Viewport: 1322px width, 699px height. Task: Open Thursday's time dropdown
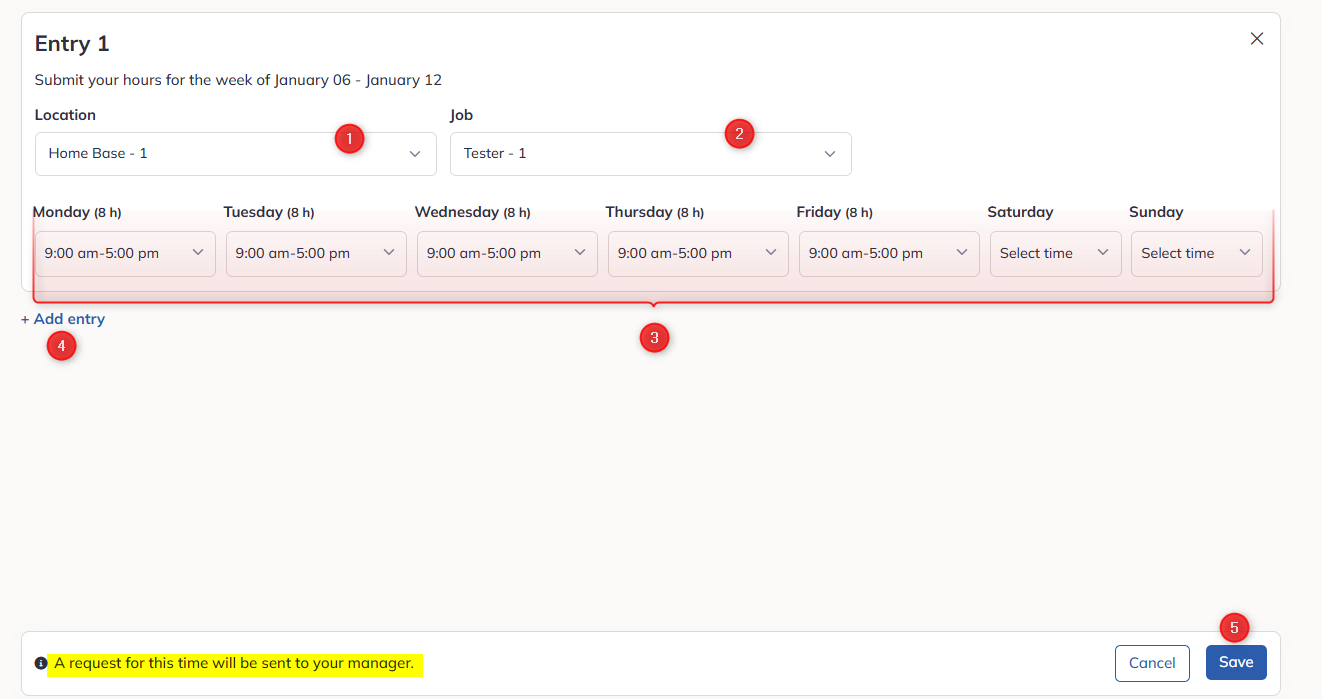click(x=698, y=254)
